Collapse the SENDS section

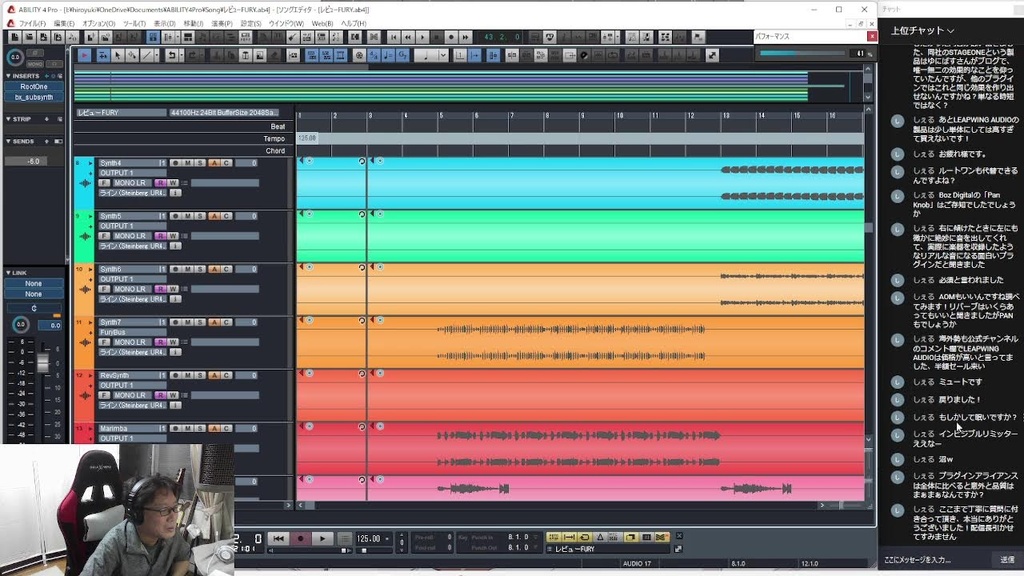pyautogui.click(x=9, y=142)
